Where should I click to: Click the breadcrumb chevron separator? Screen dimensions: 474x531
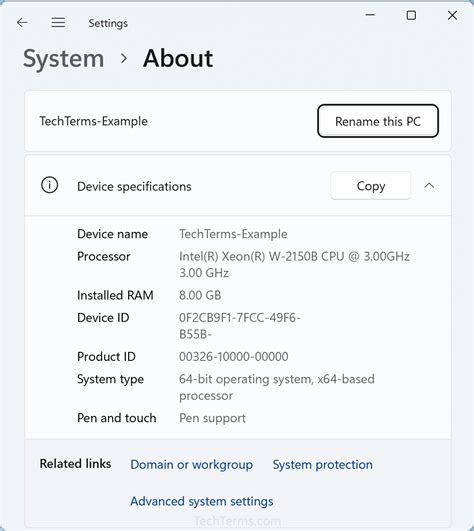tap(124, 59)
